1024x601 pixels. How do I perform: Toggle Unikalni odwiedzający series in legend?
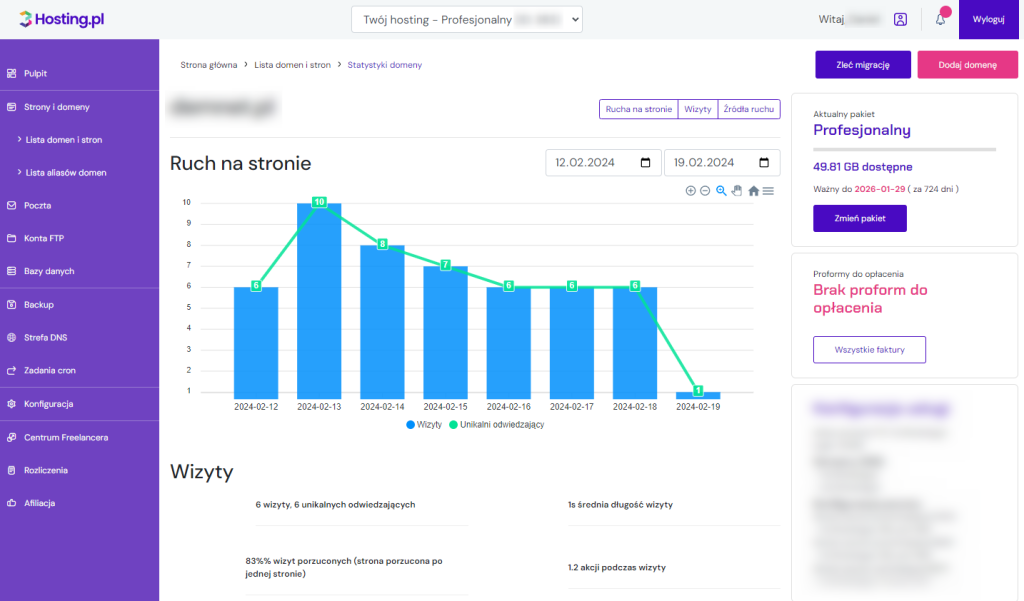pos(494,425)
